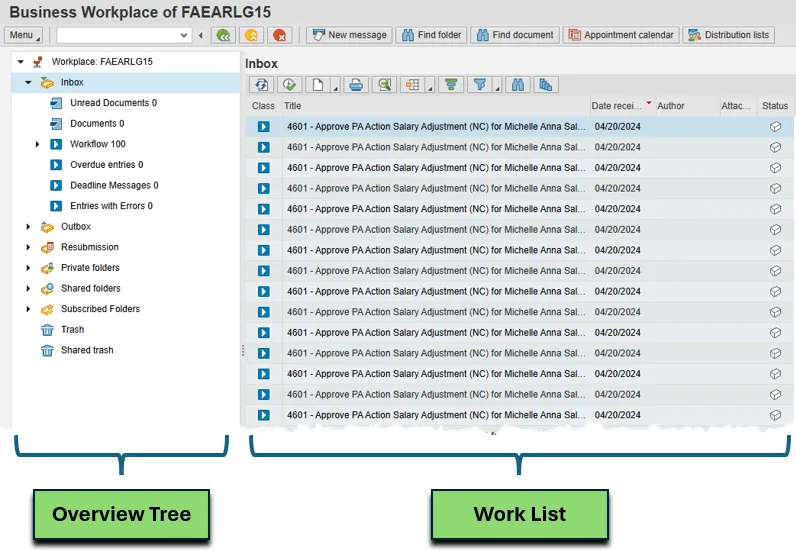Open the Outbox folder
Viewport: 796px width, 550px height.
pyautogui.click(x=76, y=227)
